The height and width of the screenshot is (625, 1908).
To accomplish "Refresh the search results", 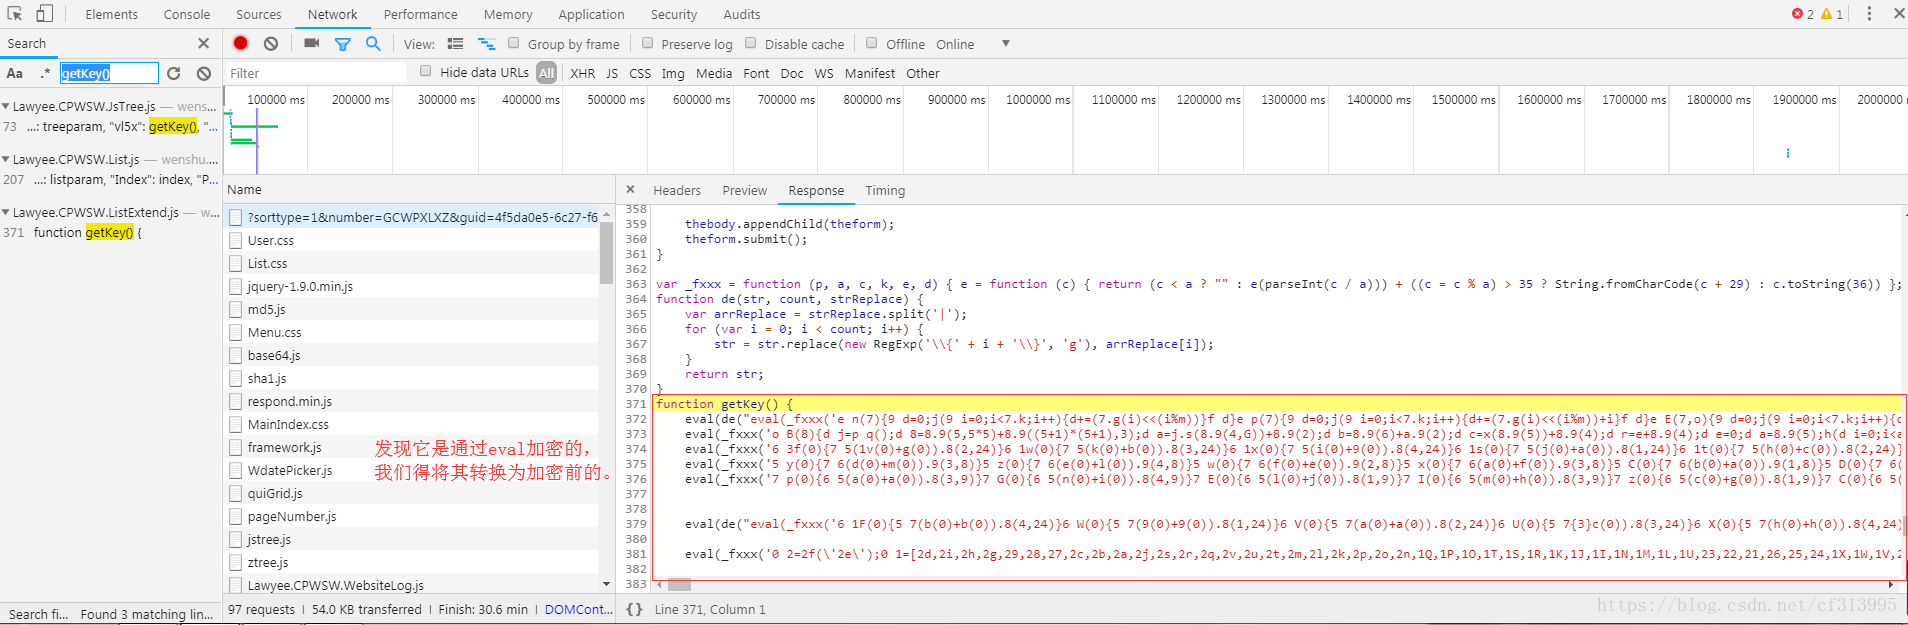I will tap(174, 73).
